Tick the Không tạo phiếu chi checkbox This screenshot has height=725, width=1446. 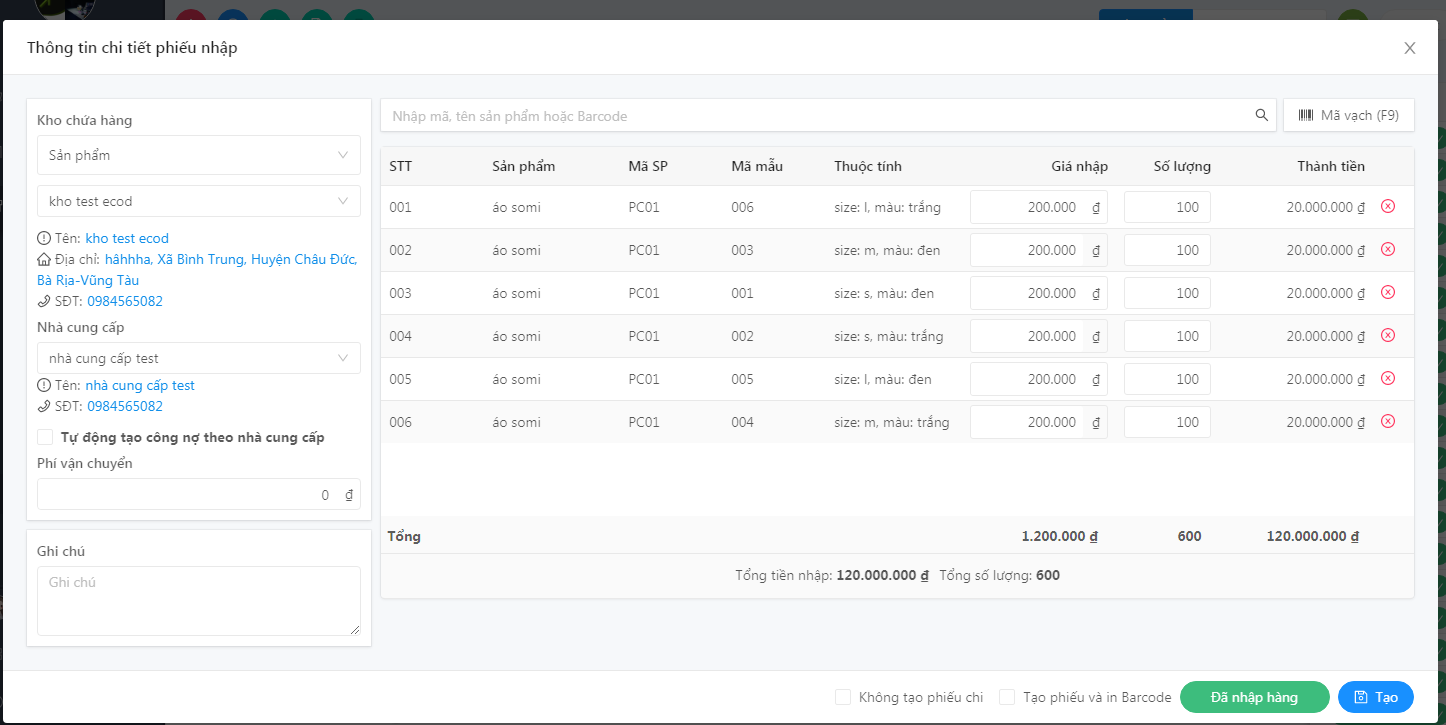pyautogui.click(x=843, y=697)
